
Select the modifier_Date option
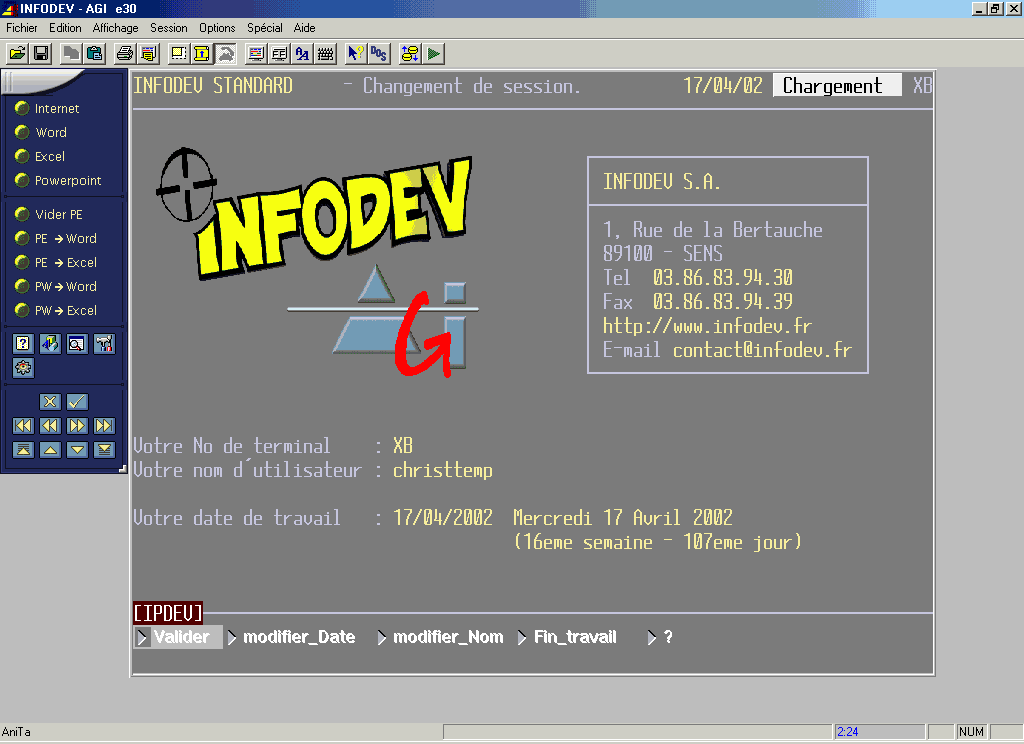click(292, 637)
